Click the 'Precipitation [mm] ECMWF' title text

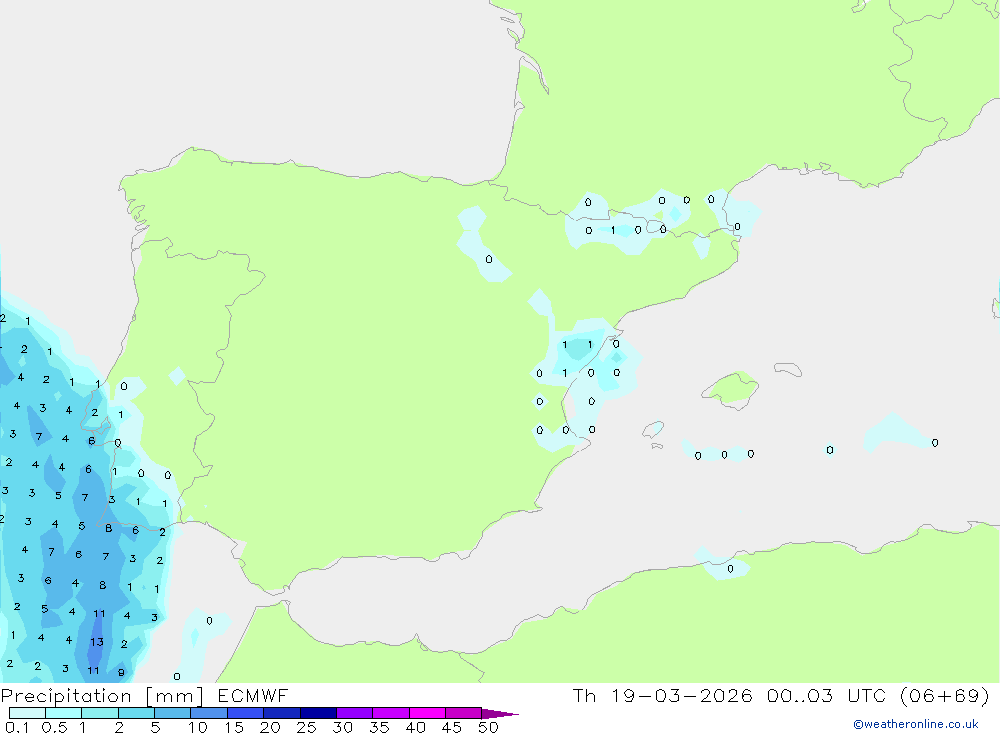tap(145, 695)
